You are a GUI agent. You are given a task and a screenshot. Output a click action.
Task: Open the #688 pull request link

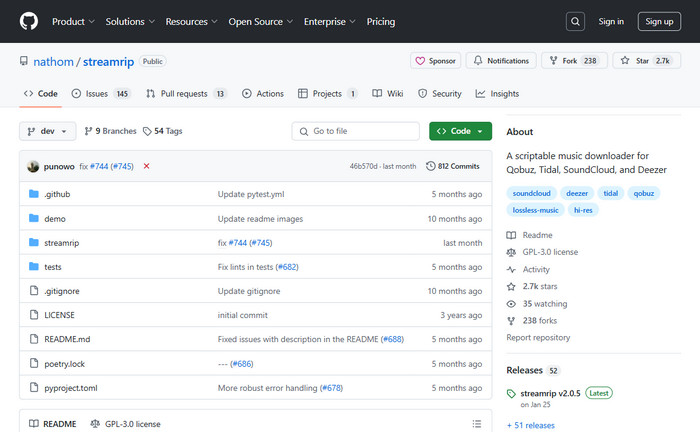392,339
